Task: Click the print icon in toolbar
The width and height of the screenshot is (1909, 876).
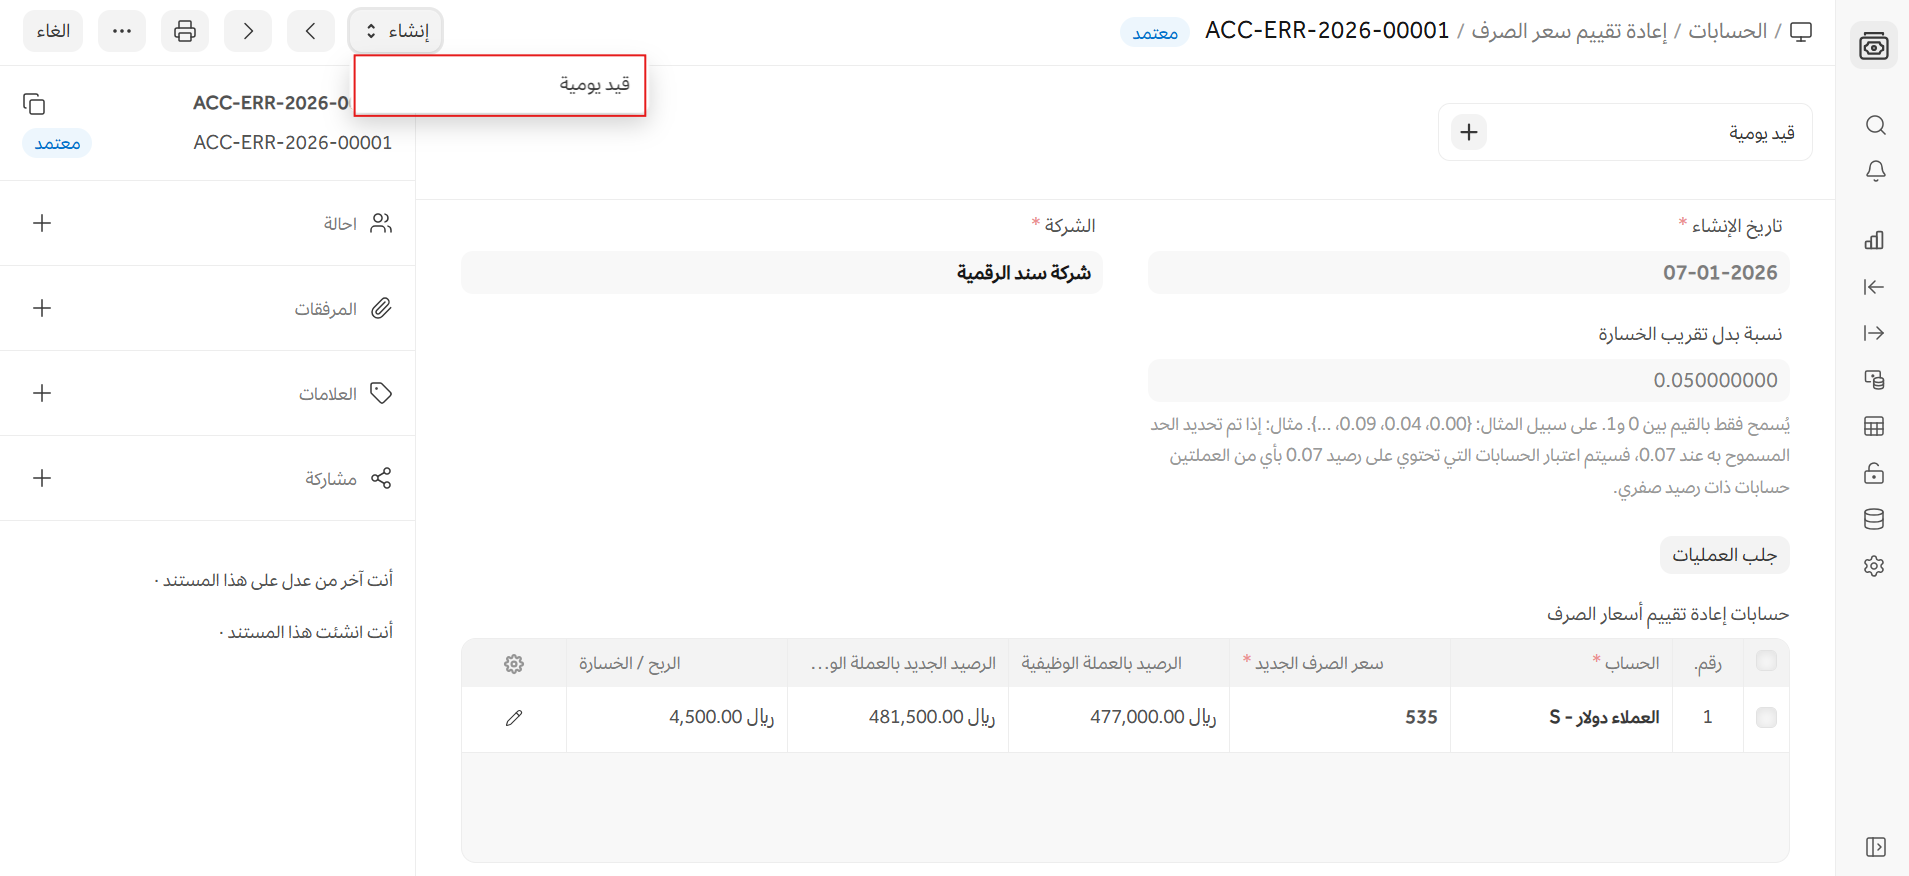Action: (x=185, y=31)
